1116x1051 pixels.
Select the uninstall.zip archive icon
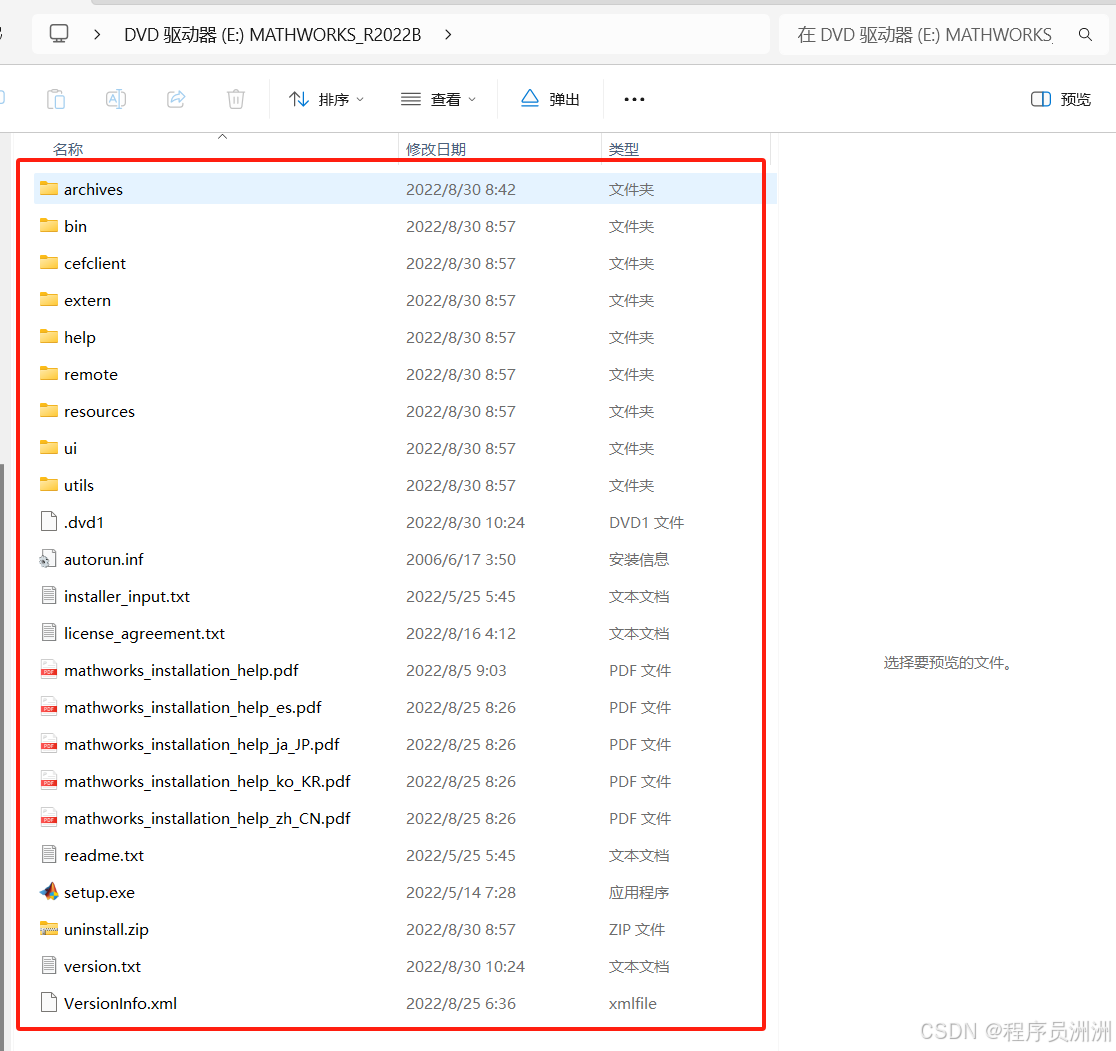(49, 929)
